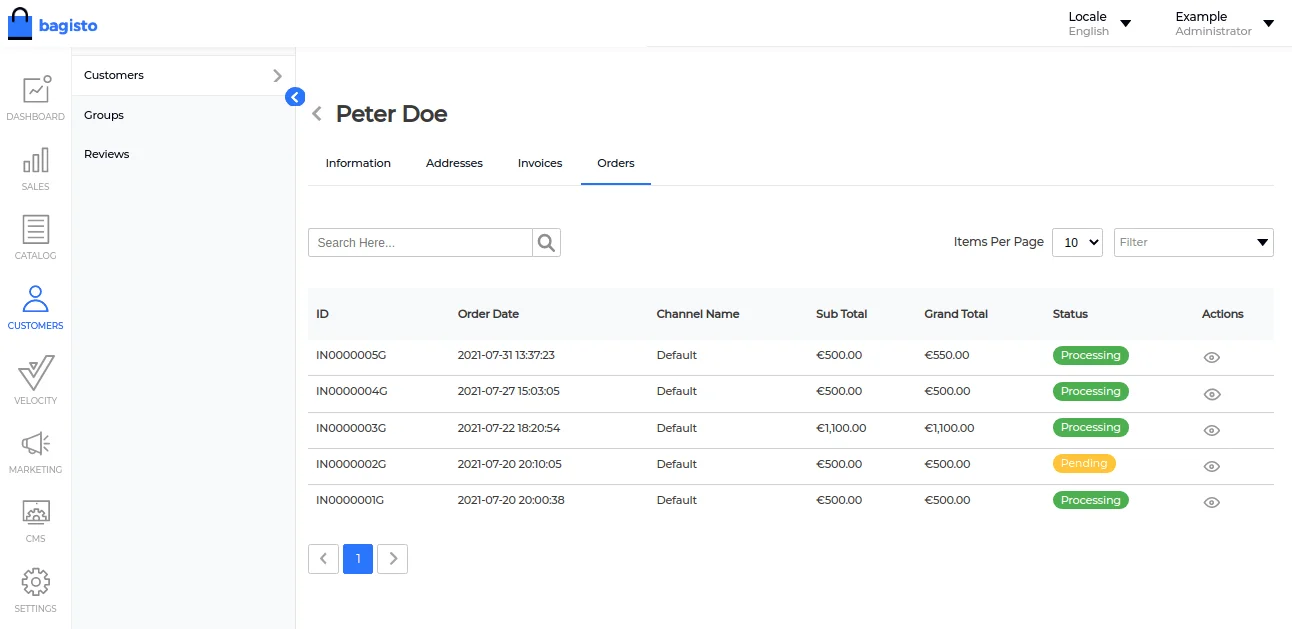
Task: Switch to the Invoices tab
Action: click(540, 163)
